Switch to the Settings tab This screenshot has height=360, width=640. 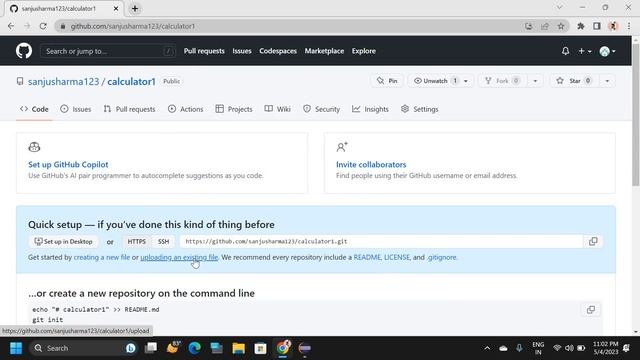click(x=420, y=109)
